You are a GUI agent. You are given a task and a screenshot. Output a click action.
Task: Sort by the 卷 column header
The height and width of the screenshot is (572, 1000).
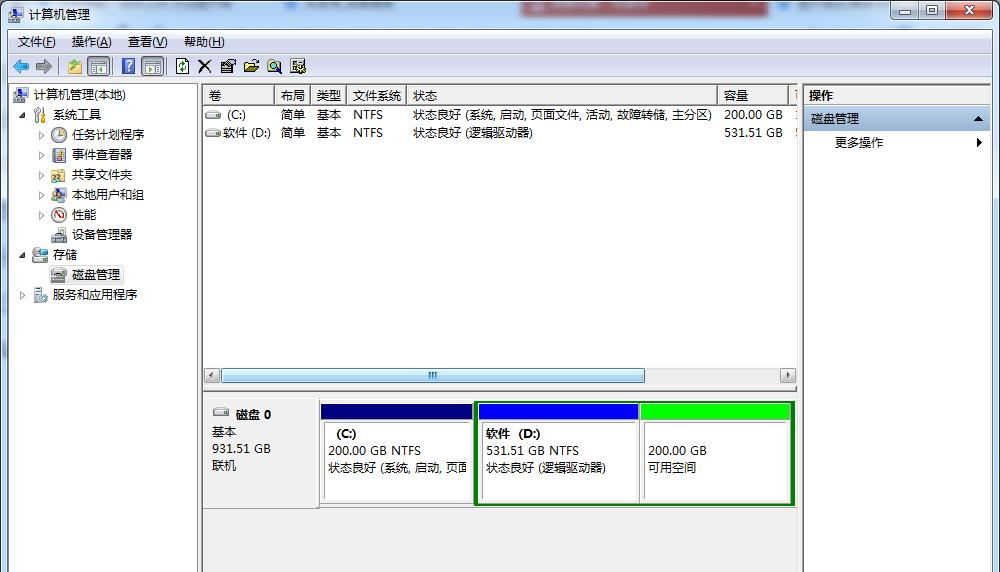pos(239,96)
